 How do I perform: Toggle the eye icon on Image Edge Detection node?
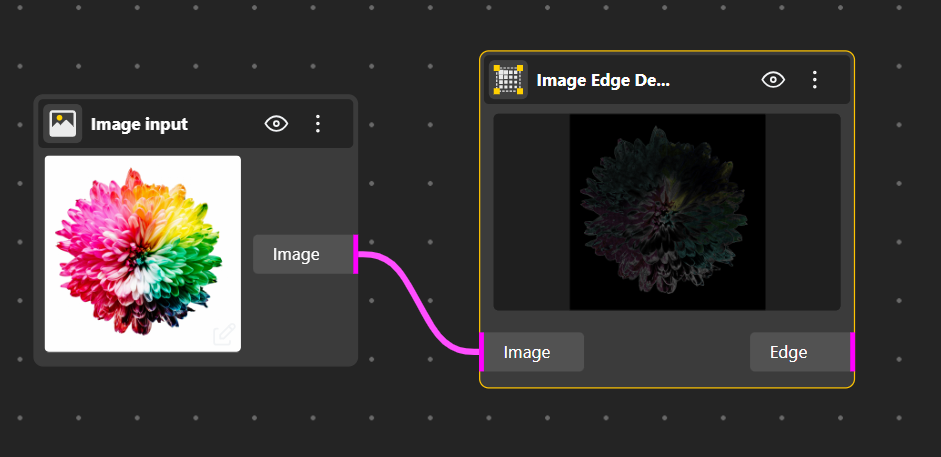[773, 80]
